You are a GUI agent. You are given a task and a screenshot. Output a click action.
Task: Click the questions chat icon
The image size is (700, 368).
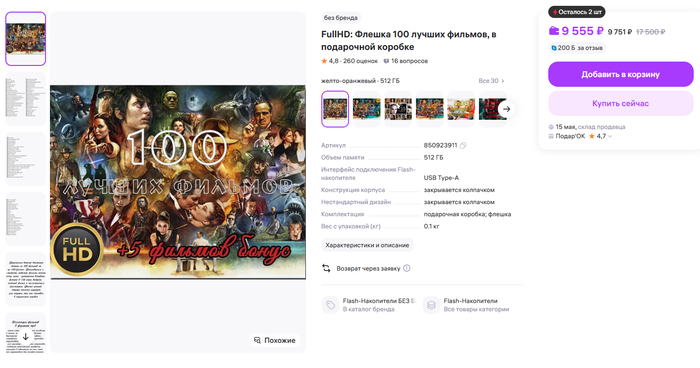click(387, 61)
